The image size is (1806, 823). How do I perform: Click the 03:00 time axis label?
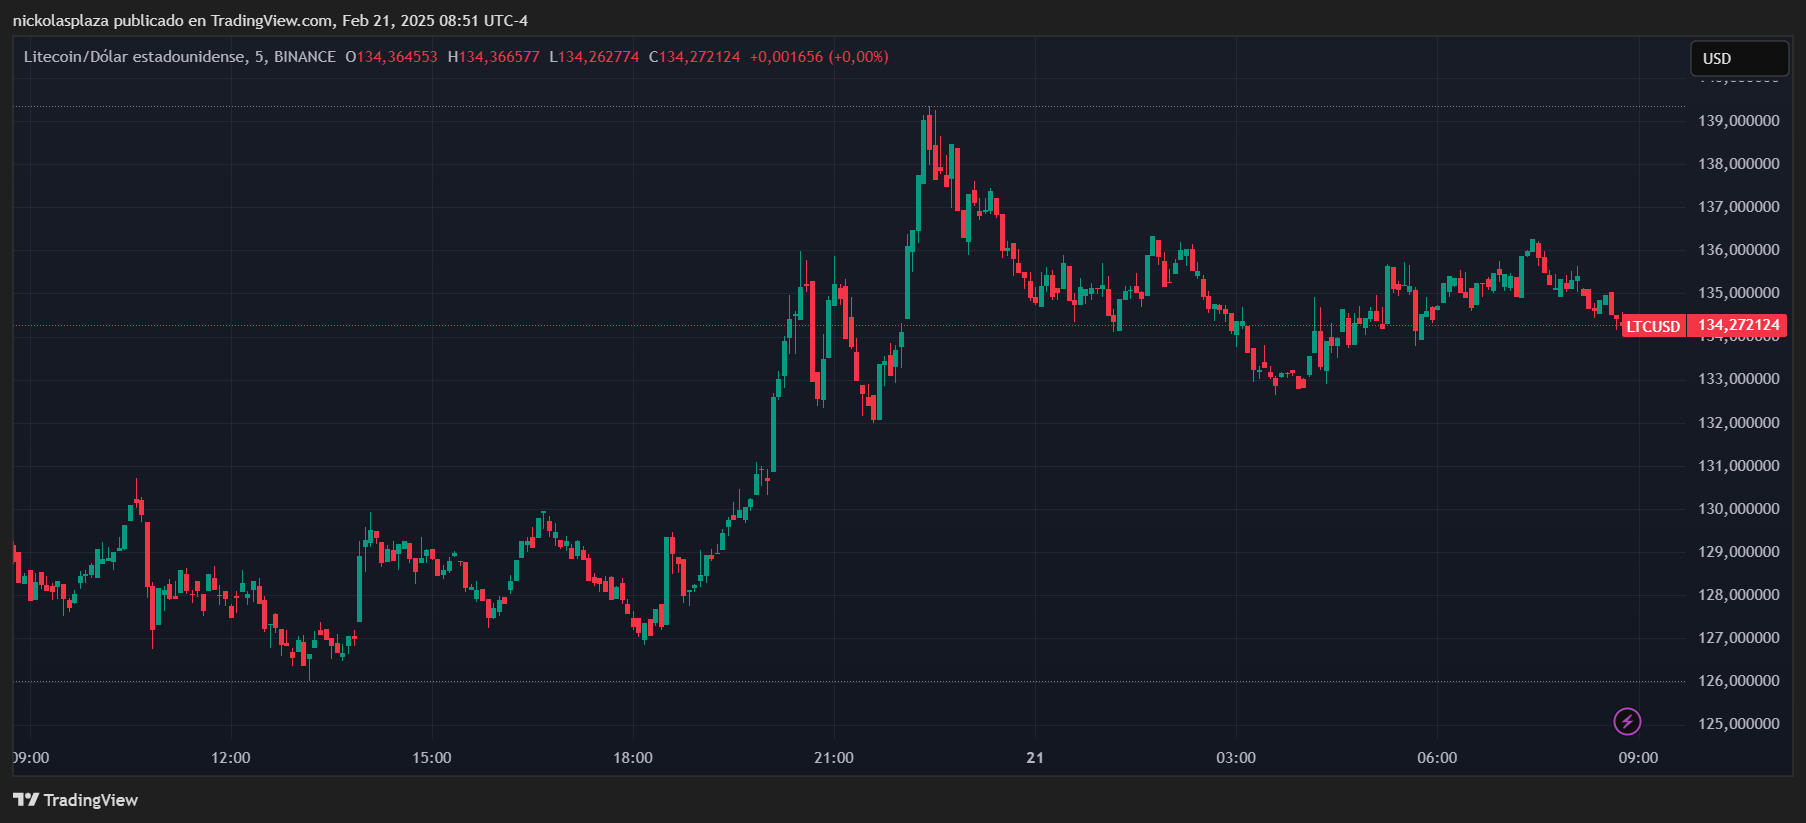(1236, 758)
